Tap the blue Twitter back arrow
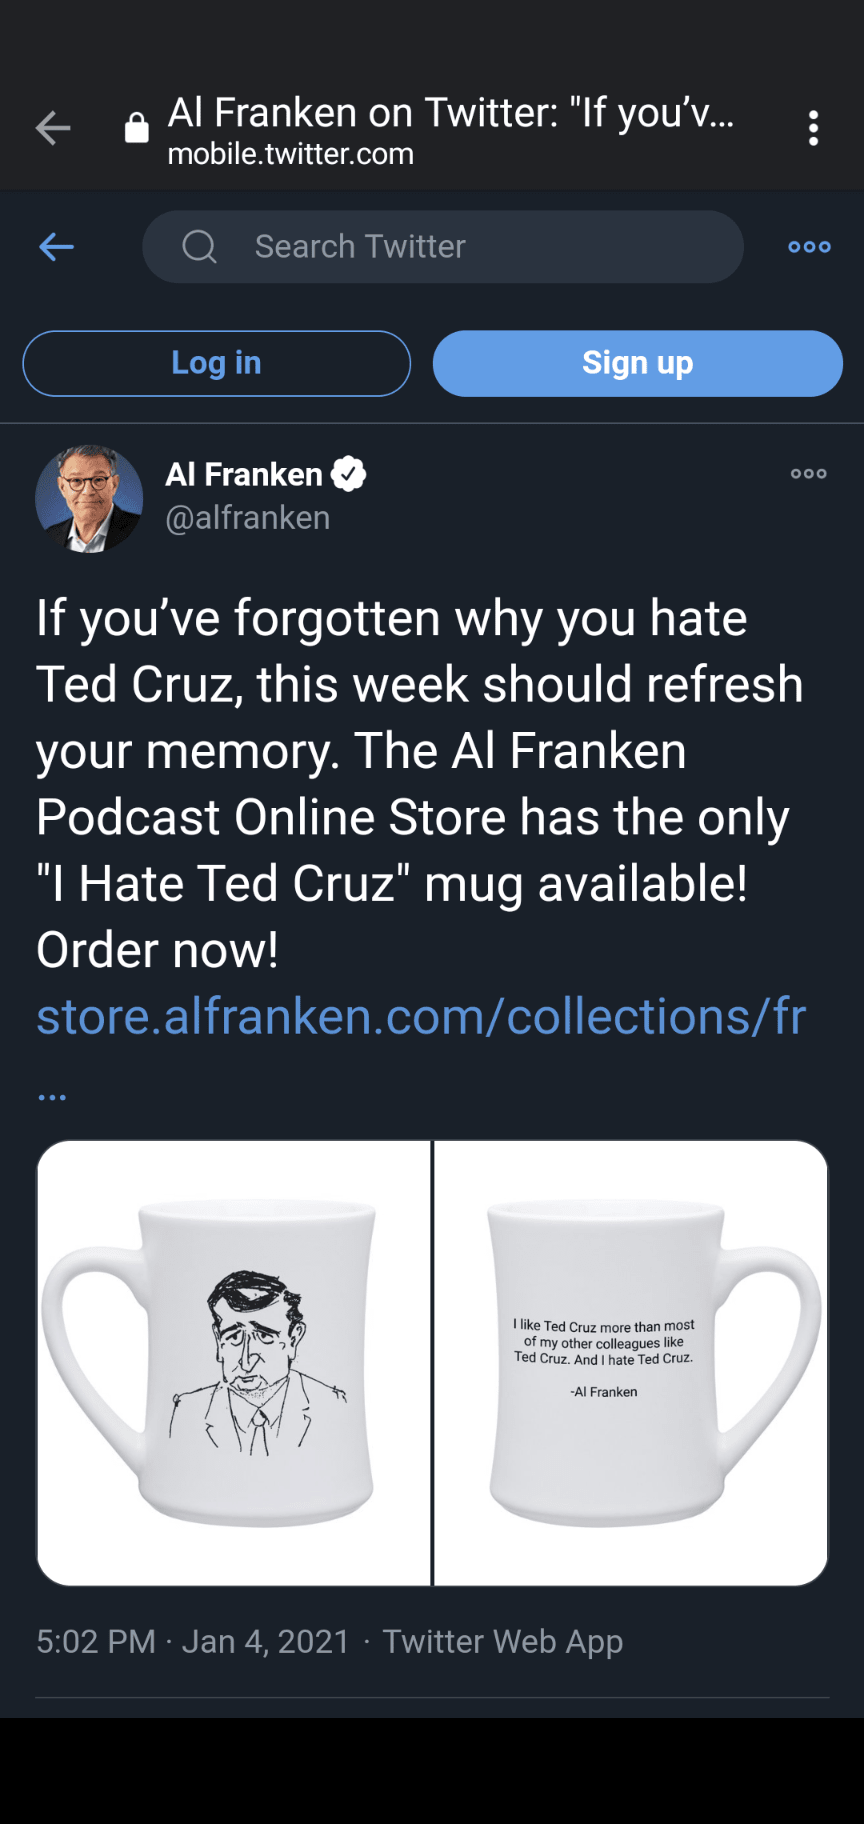Screen dimensions: 864x1824 57,246
